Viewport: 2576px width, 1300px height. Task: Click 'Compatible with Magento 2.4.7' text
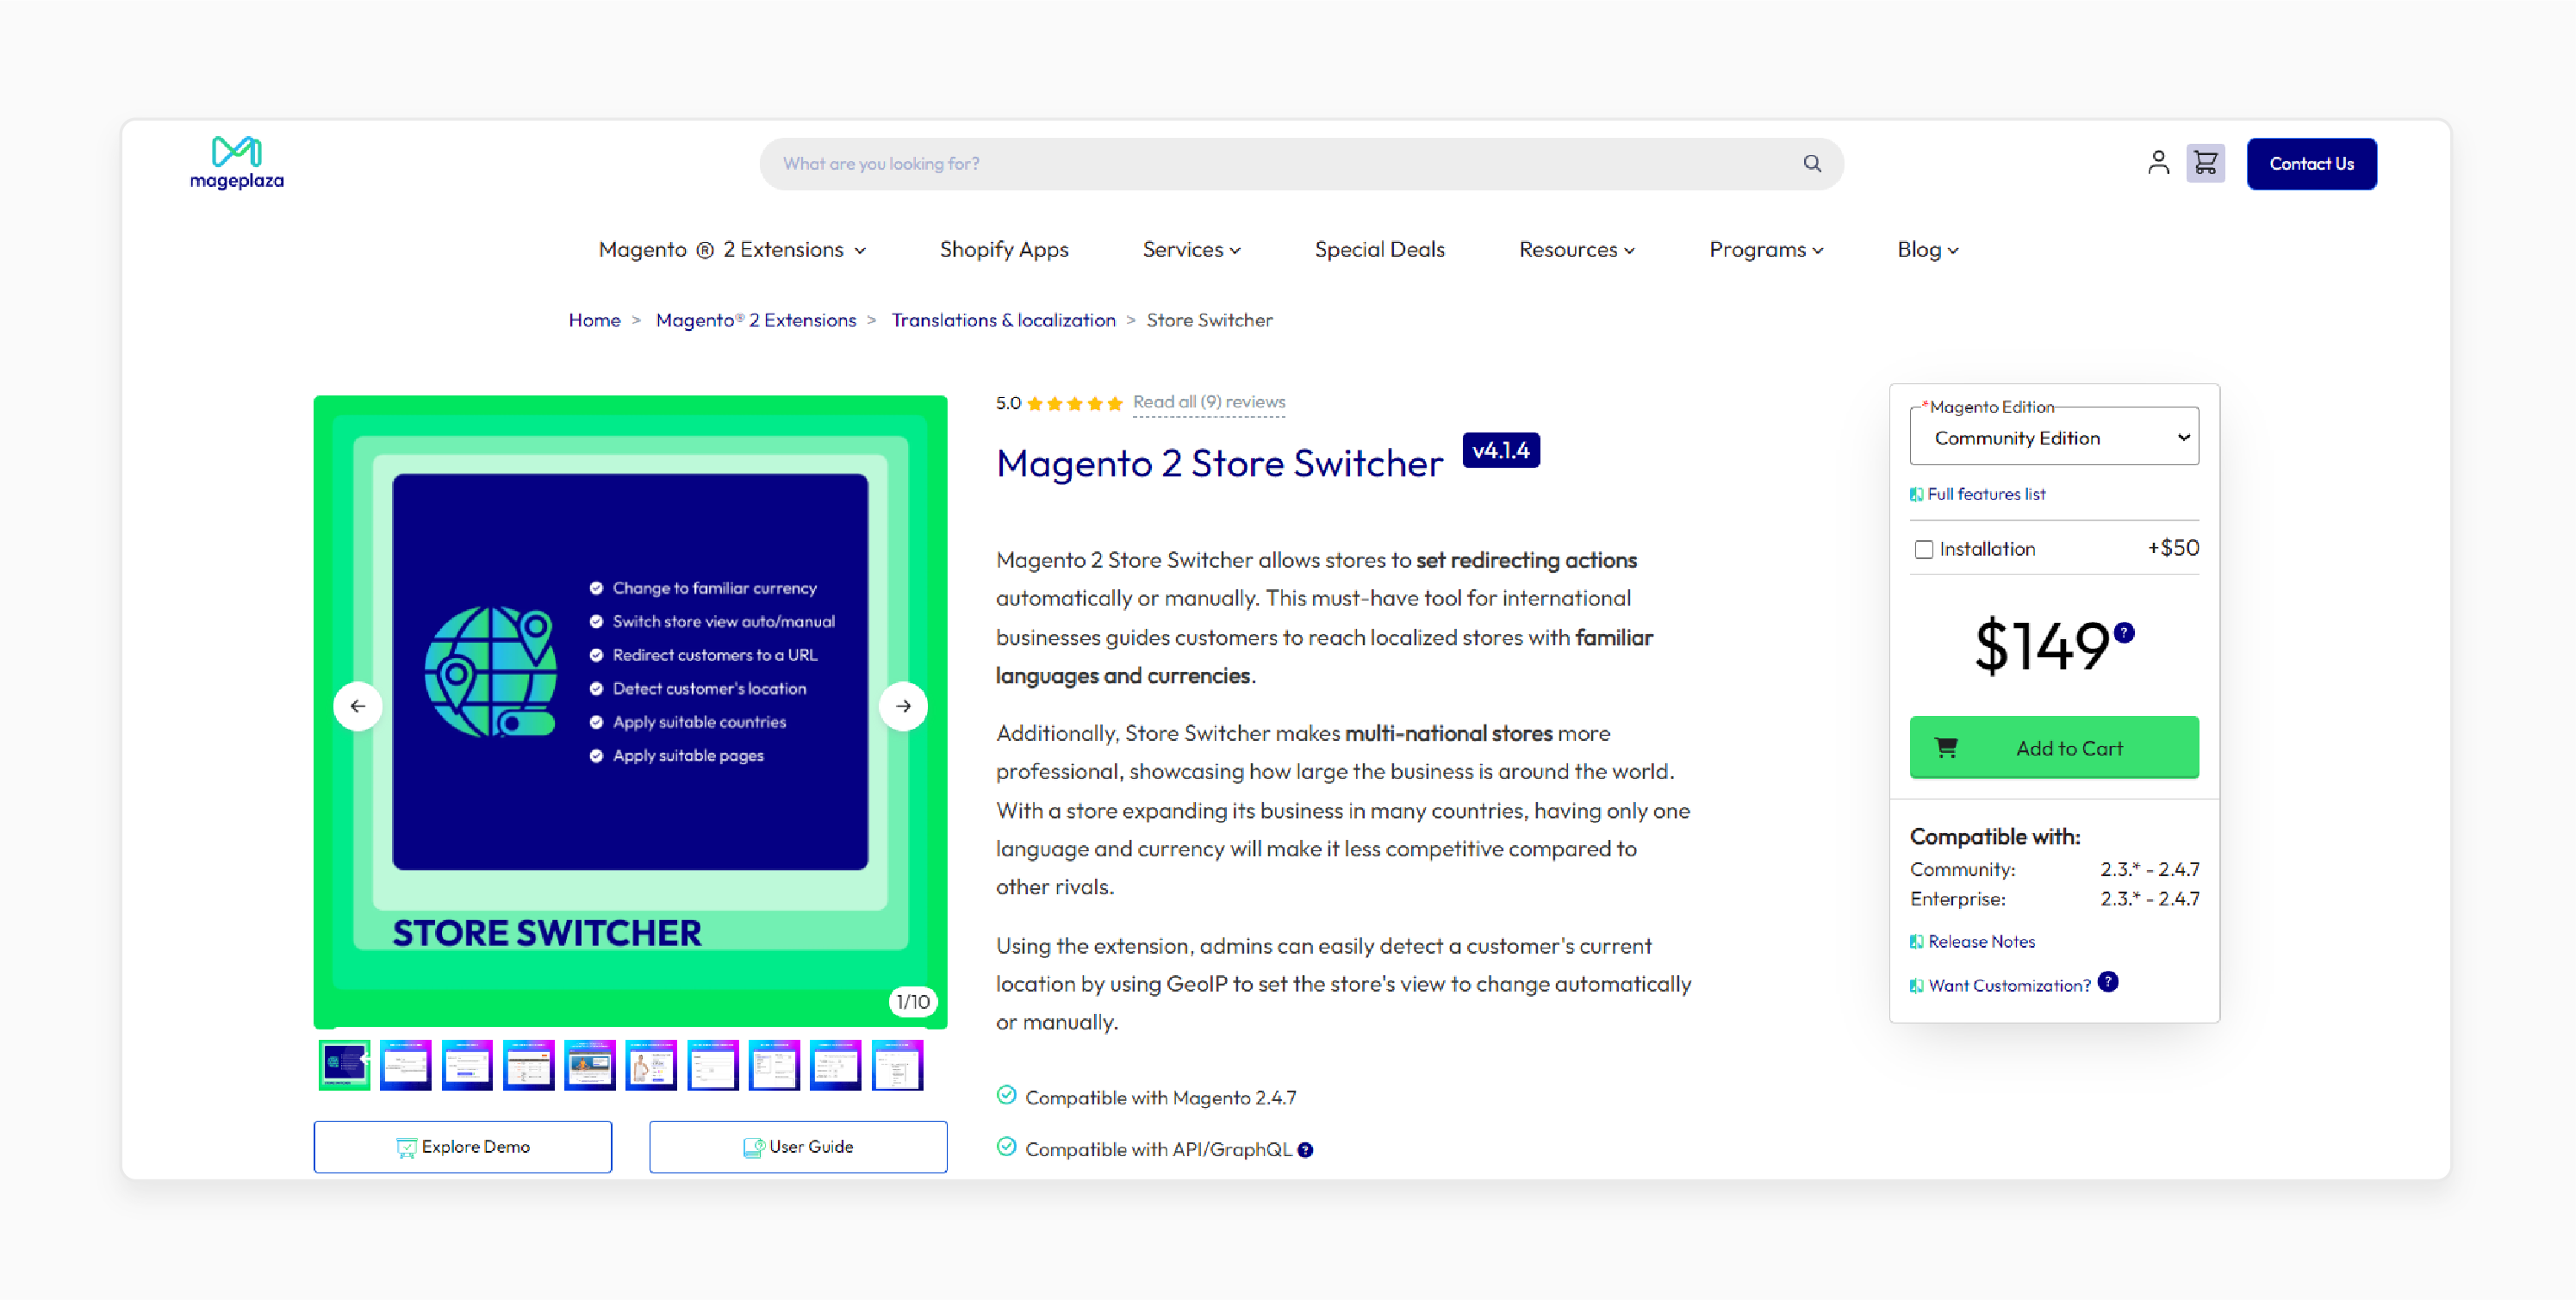[x=1160, y=1098]
